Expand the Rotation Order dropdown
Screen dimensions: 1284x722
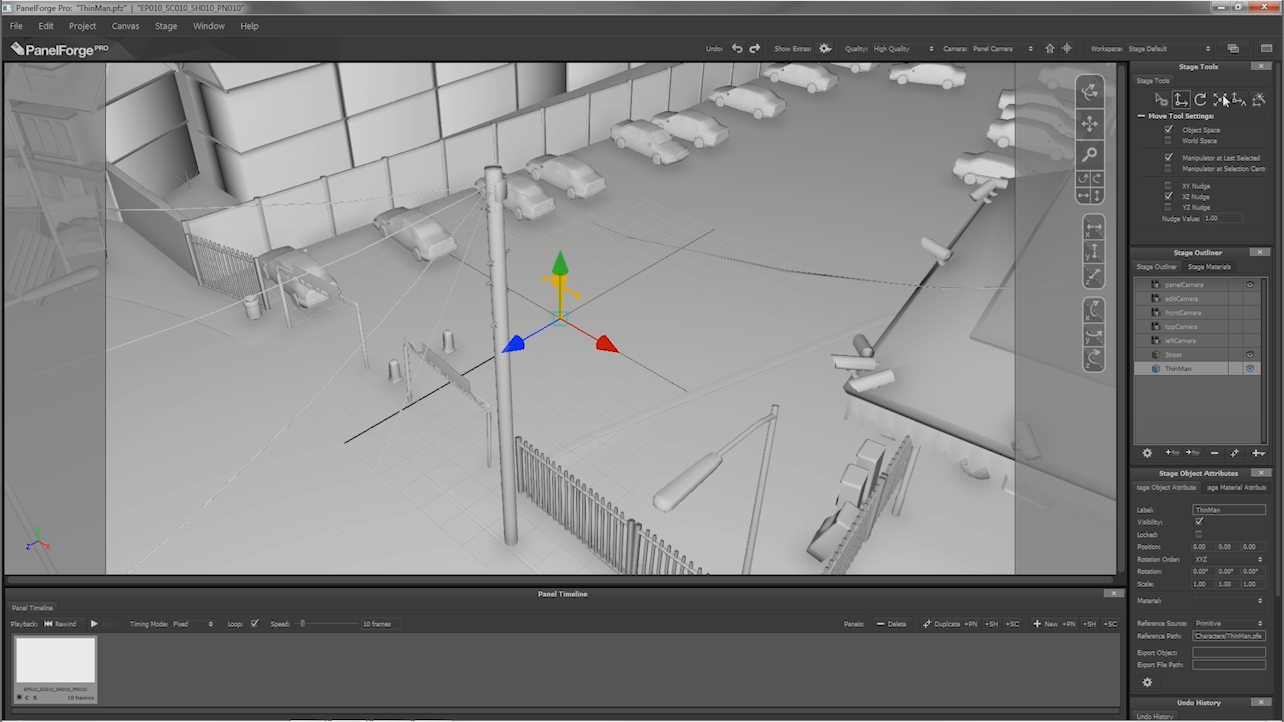pyautogui.click(x=1228, y=559)
